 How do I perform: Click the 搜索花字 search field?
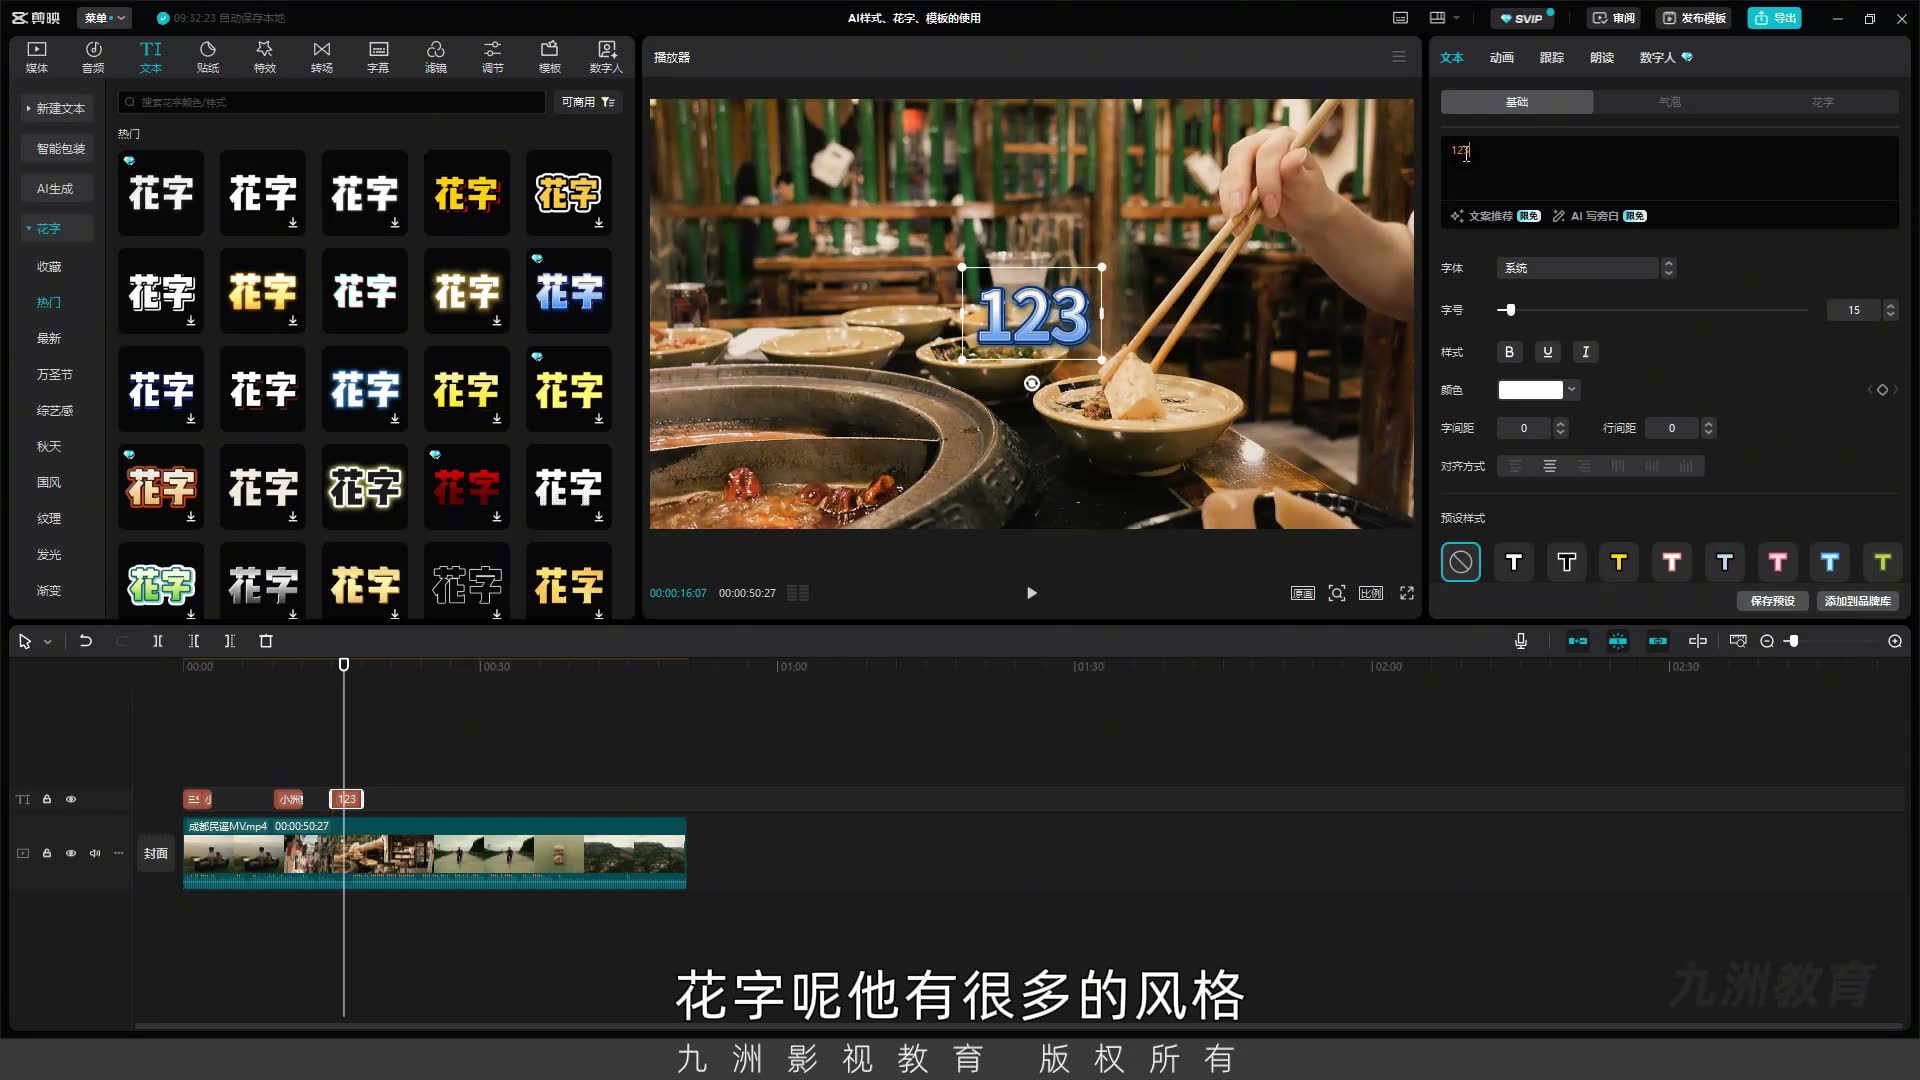click(x=332, y=102)
